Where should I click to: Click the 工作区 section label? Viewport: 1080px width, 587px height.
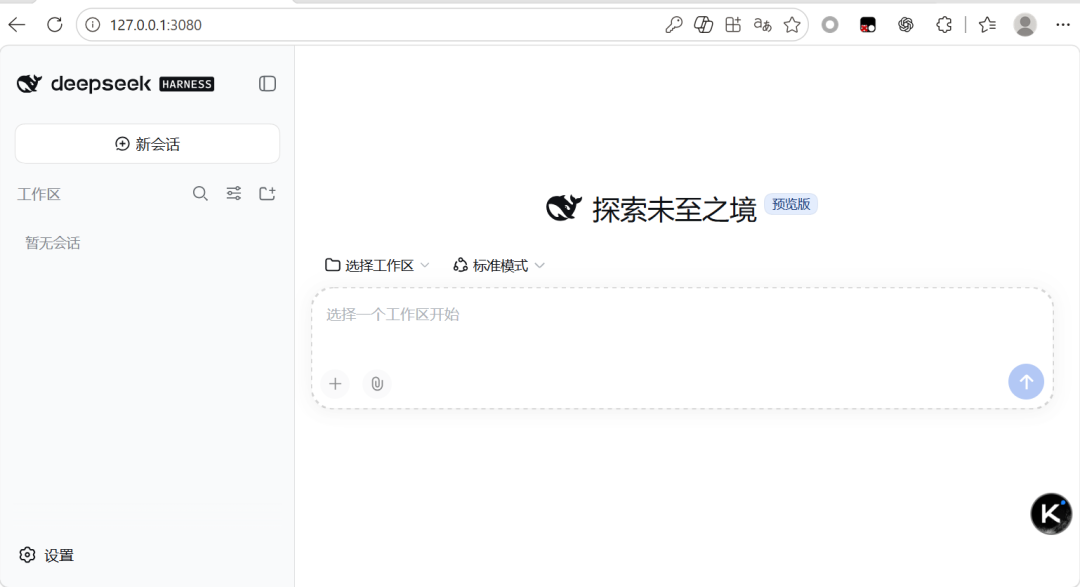click(39, 194)
